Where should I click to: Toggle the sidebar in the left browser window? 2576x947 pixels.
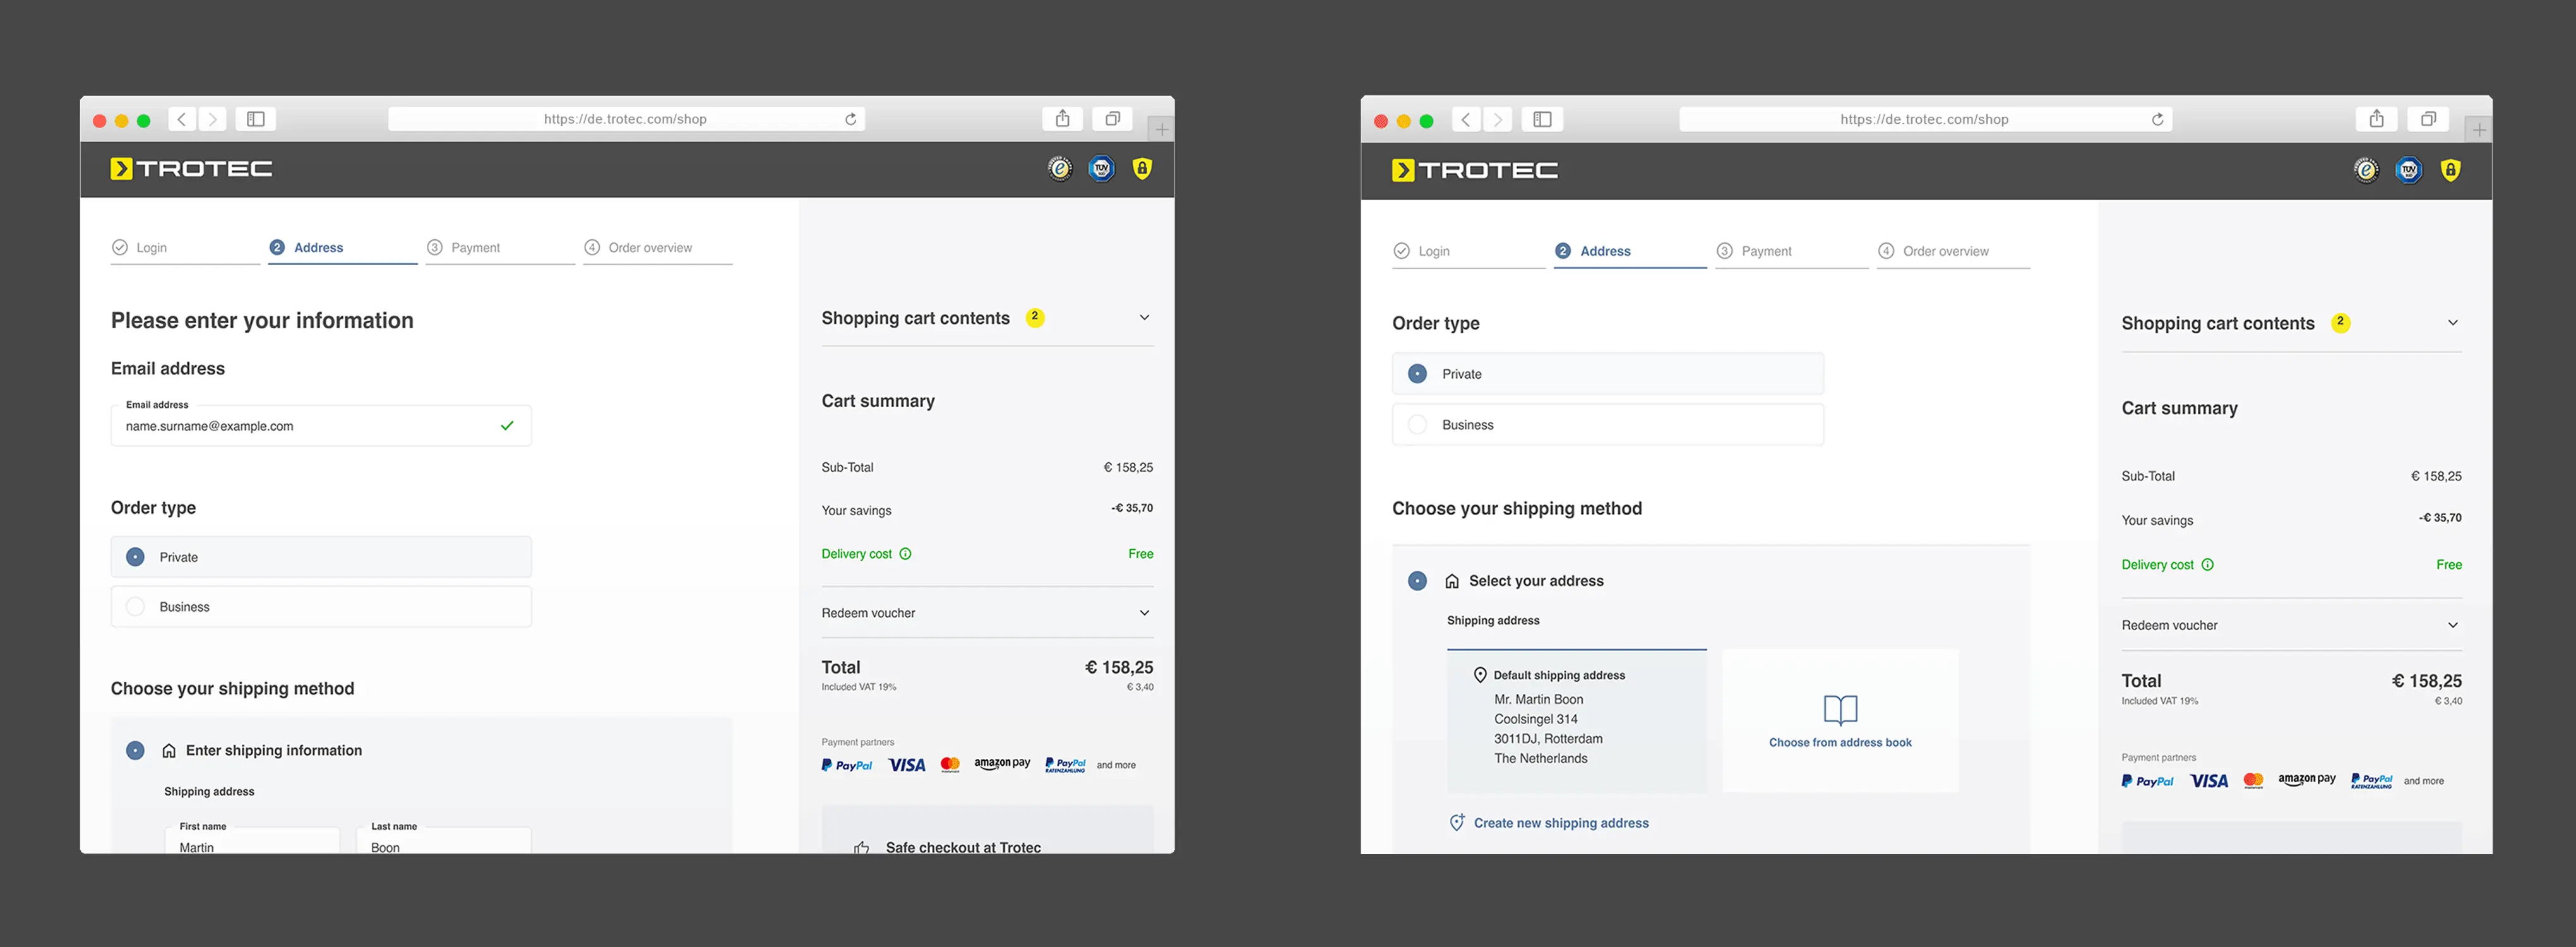[256, 119]
